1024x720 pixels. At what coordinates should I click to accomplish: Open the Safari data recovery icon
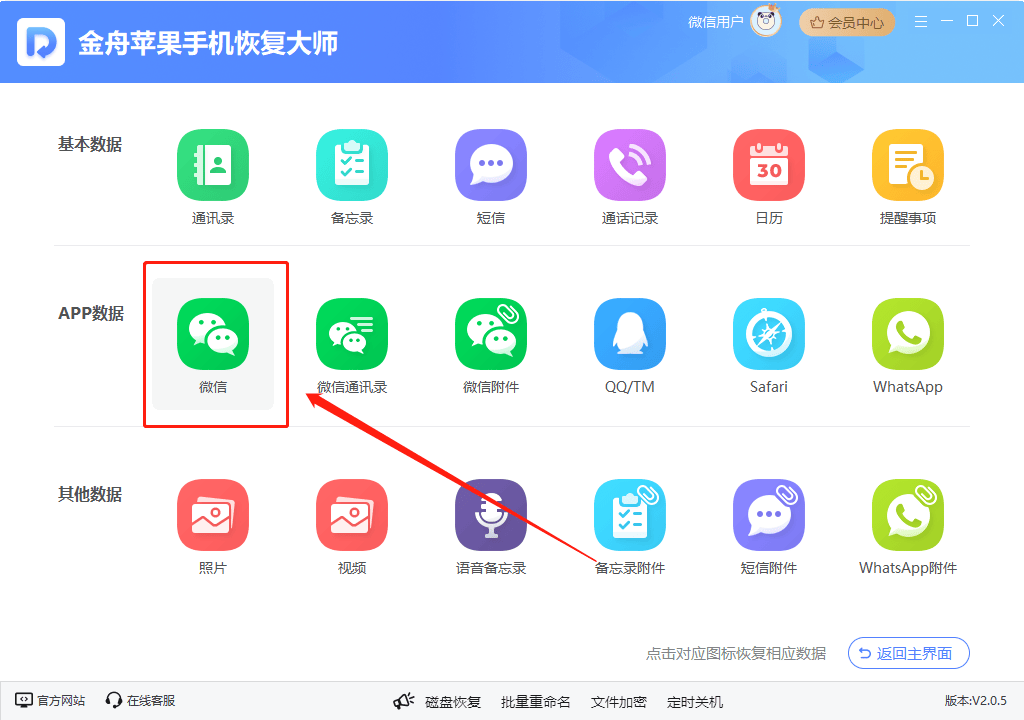(769, 333)
